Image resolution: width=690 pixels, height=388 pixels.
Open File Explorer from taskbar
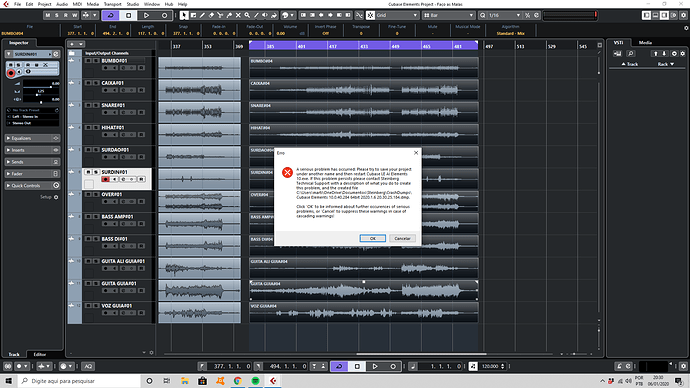(185, 381)
